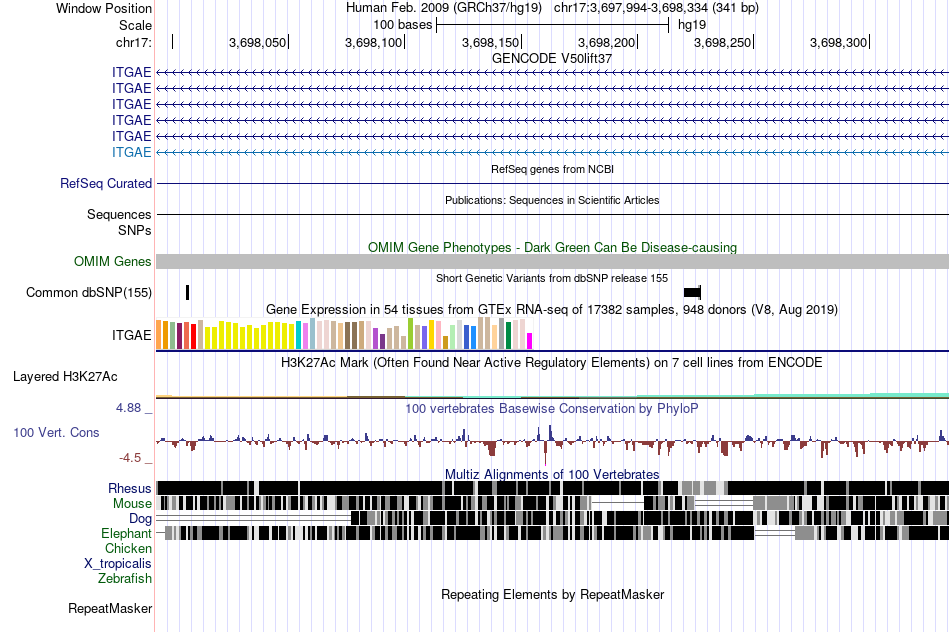
Task: Click the hg19 assembly label
Action: click(692, 25)
